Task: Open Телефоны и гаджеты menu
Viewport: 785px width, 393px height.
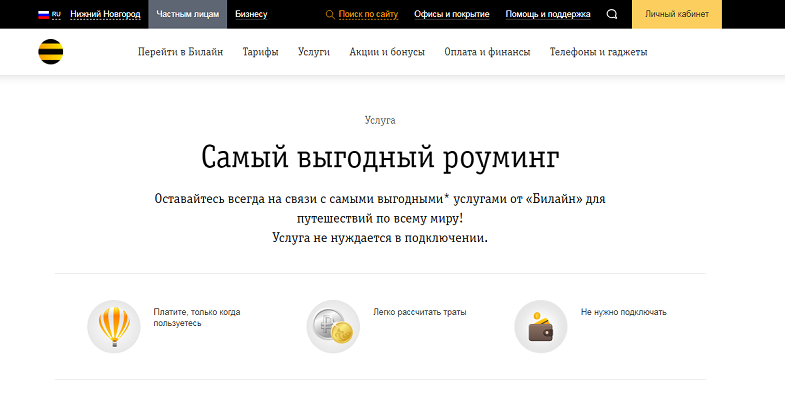Action: (598, 52)
